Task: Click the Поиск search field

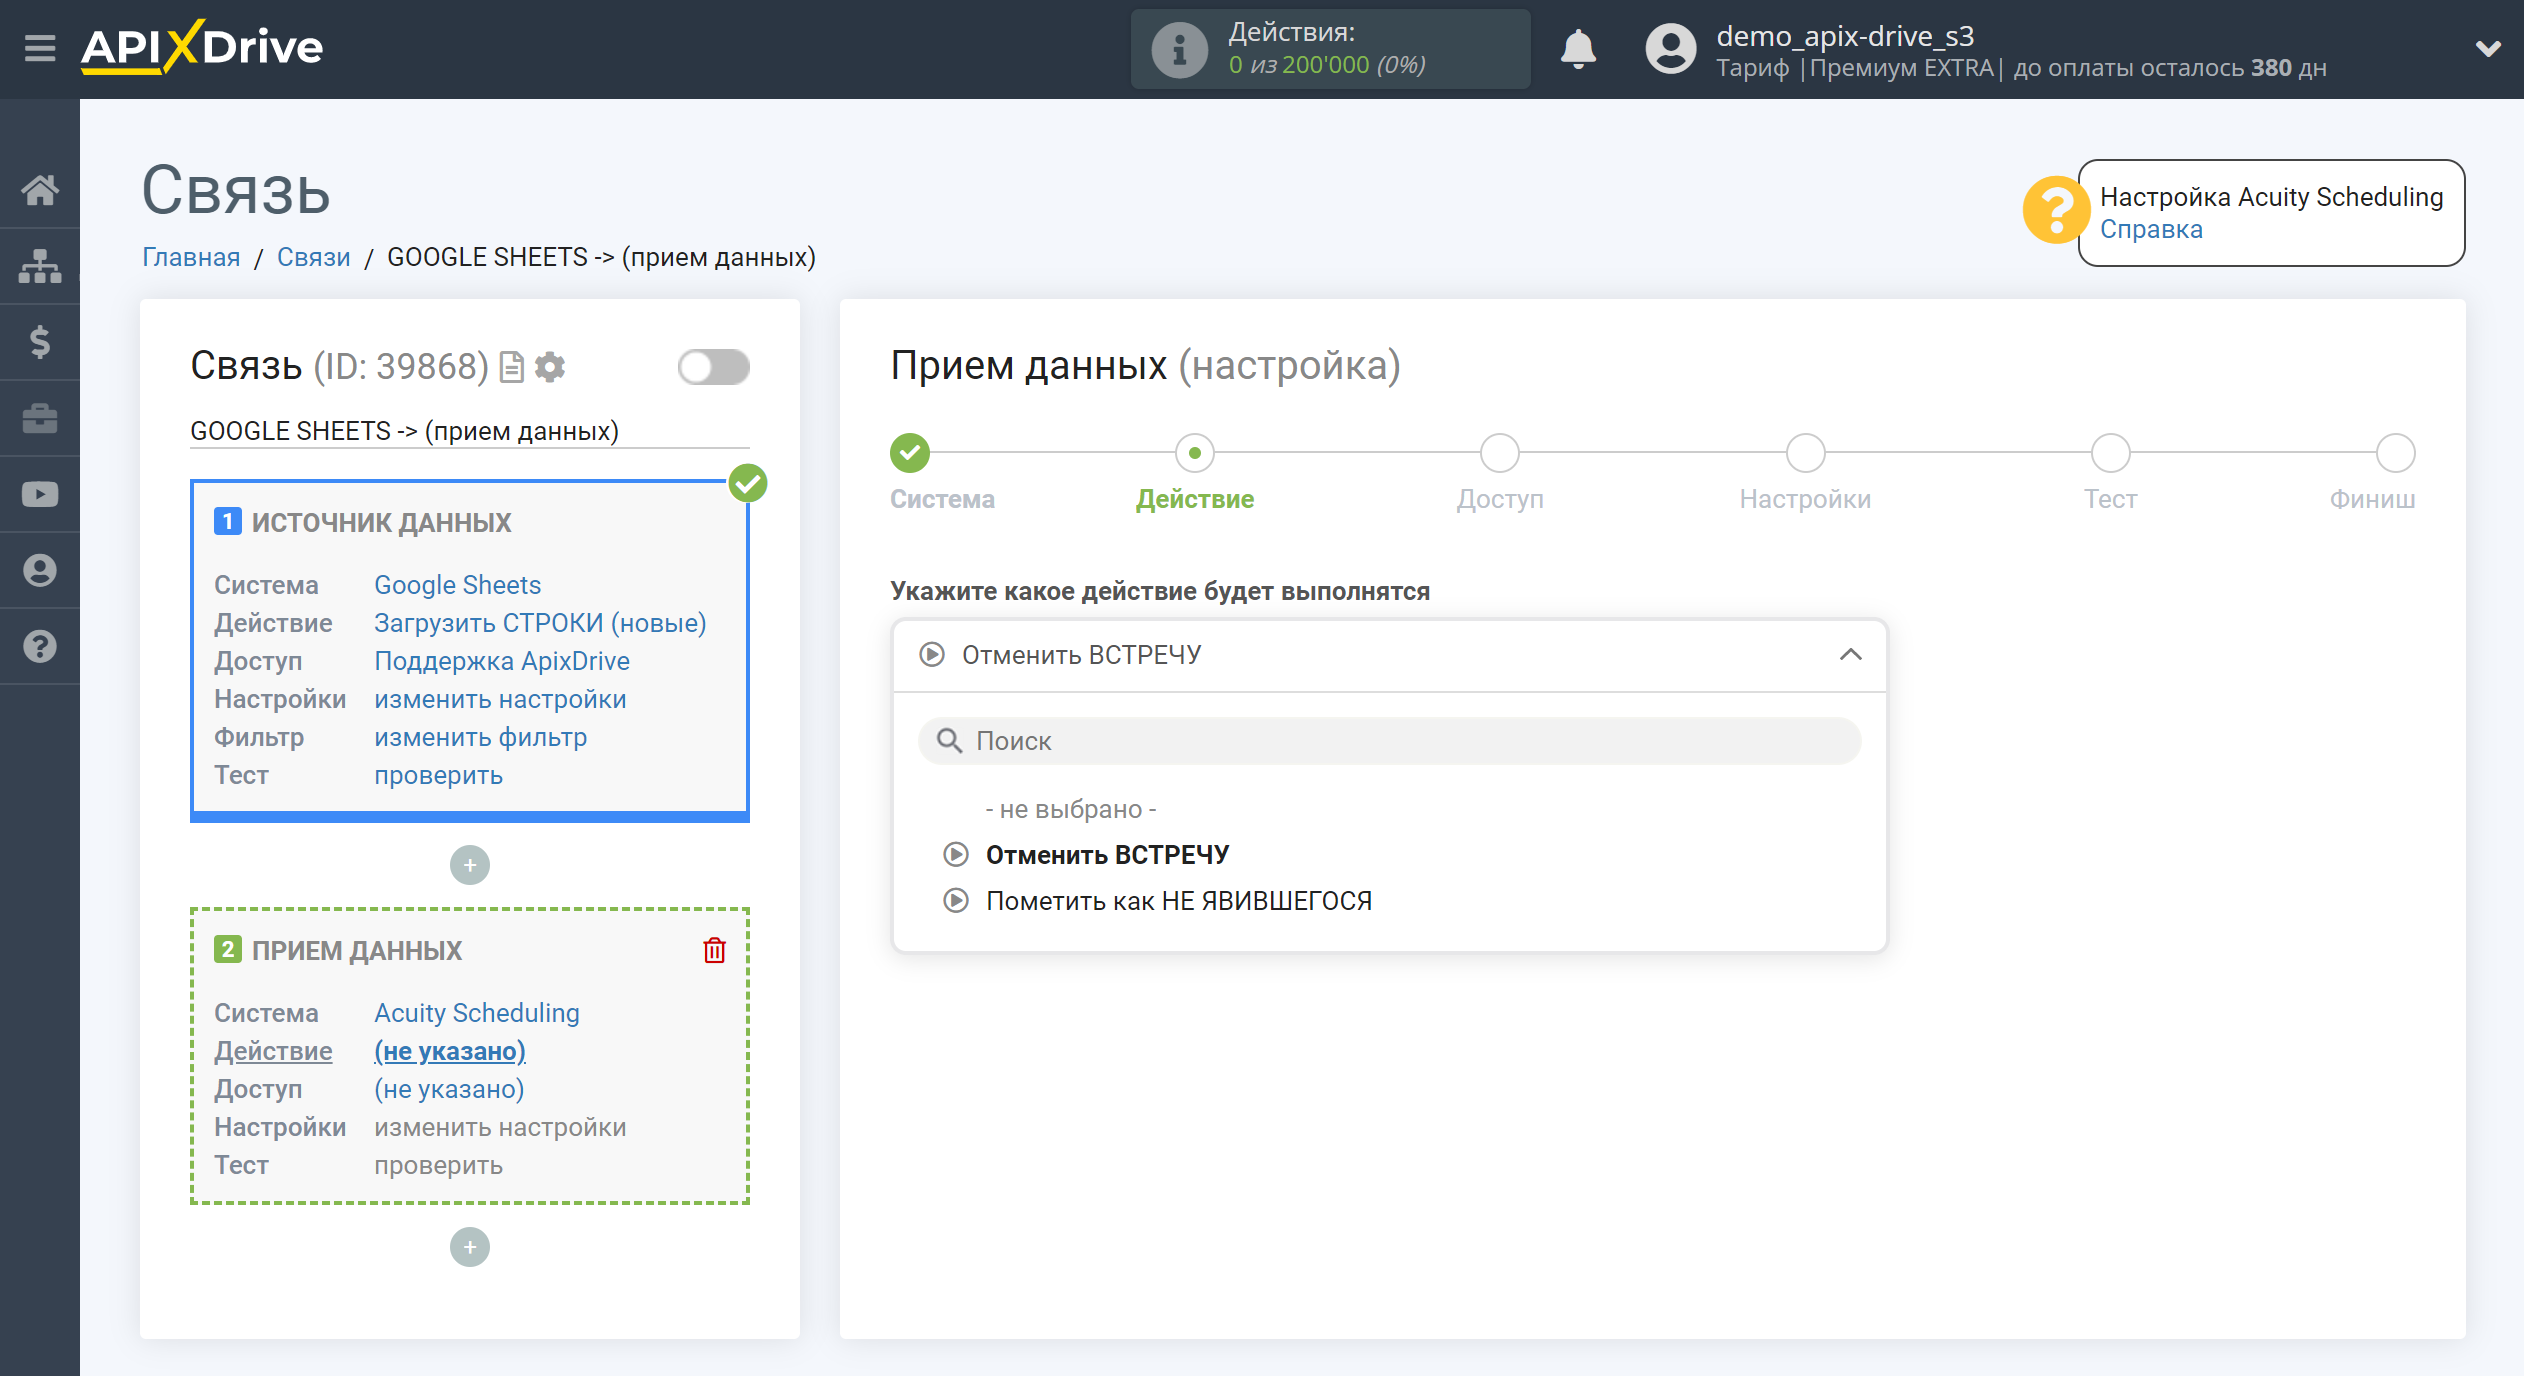Action: coord(1389,741)
